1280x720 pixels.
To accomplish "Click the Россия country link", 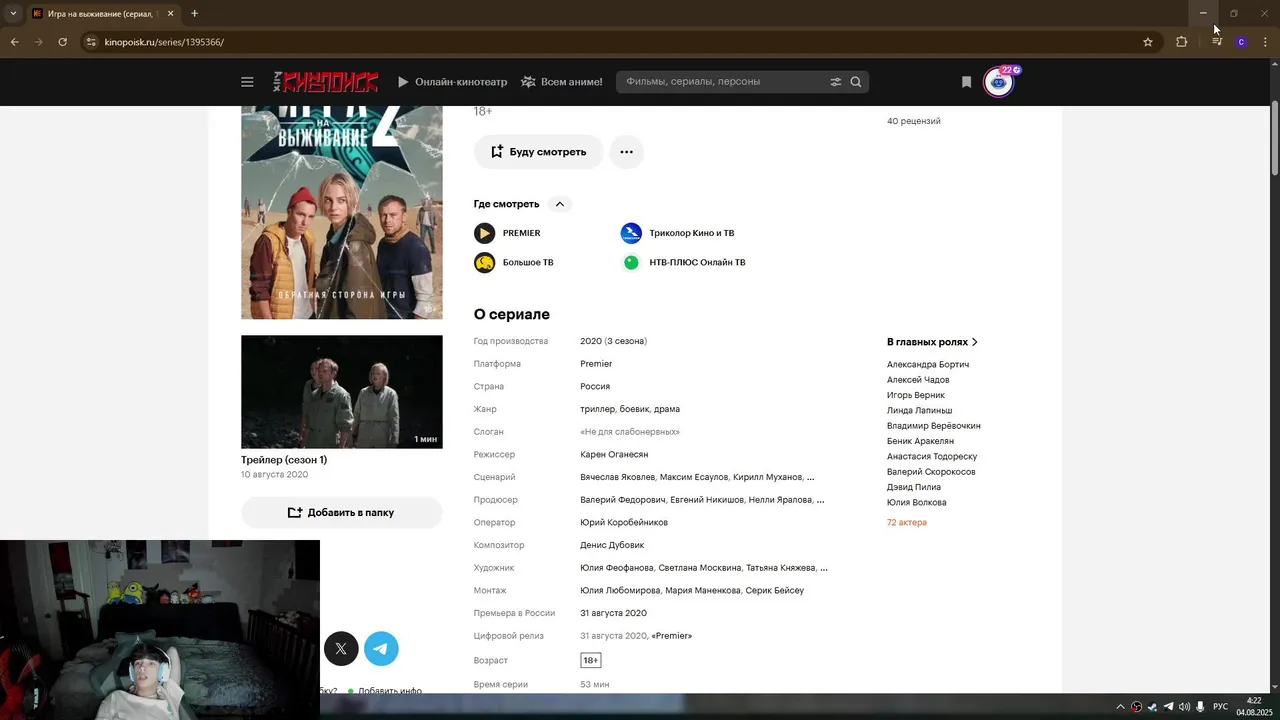I will 595,386.
